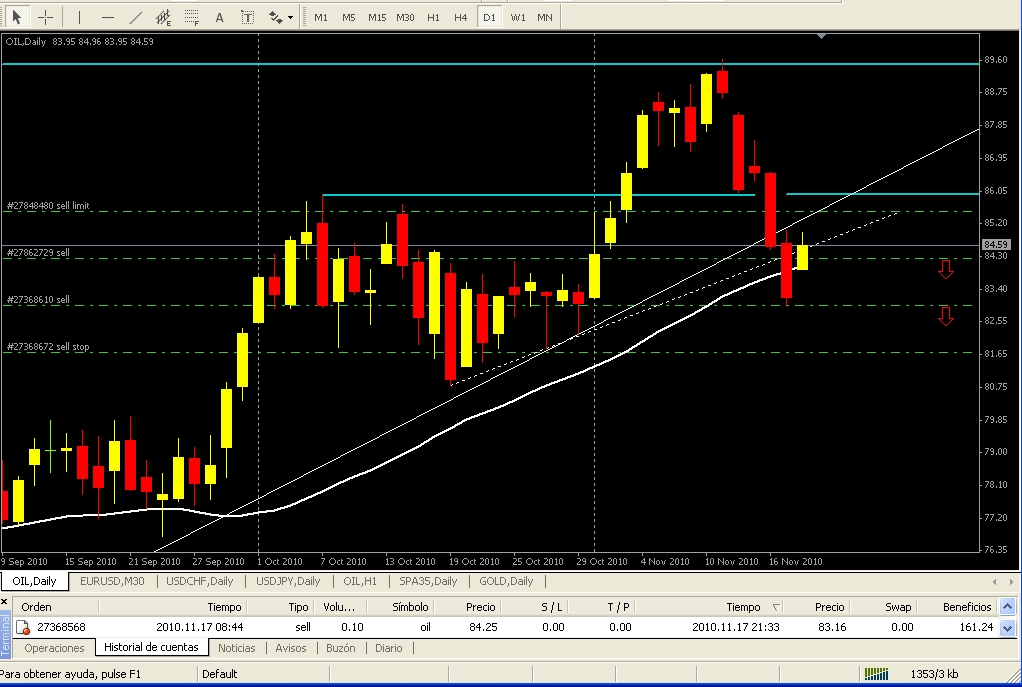Screen dimensions: 1022x687
Task: Select the cursor arrow tool
Action: click(x=16, y=17)
